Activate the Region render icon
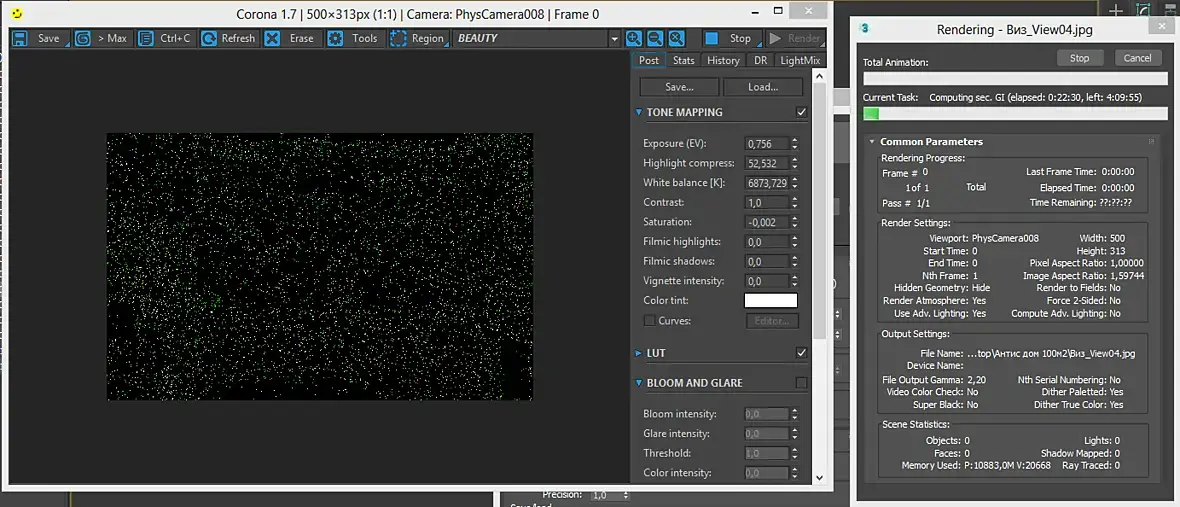 tap(398, 38)
